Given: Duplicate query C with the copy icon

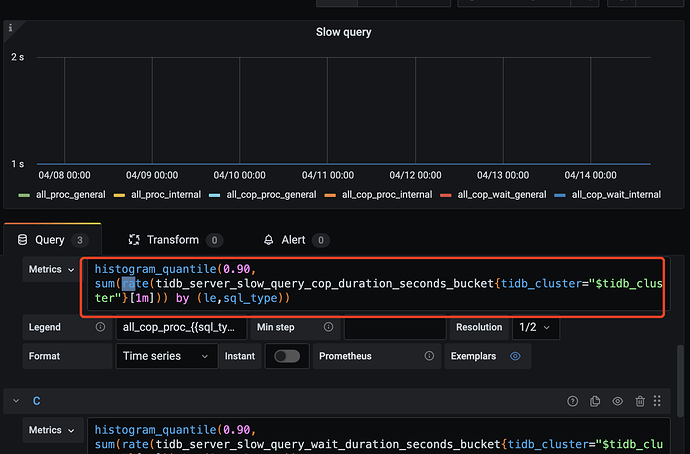Looking at the screenshot, I should point(595,401).
